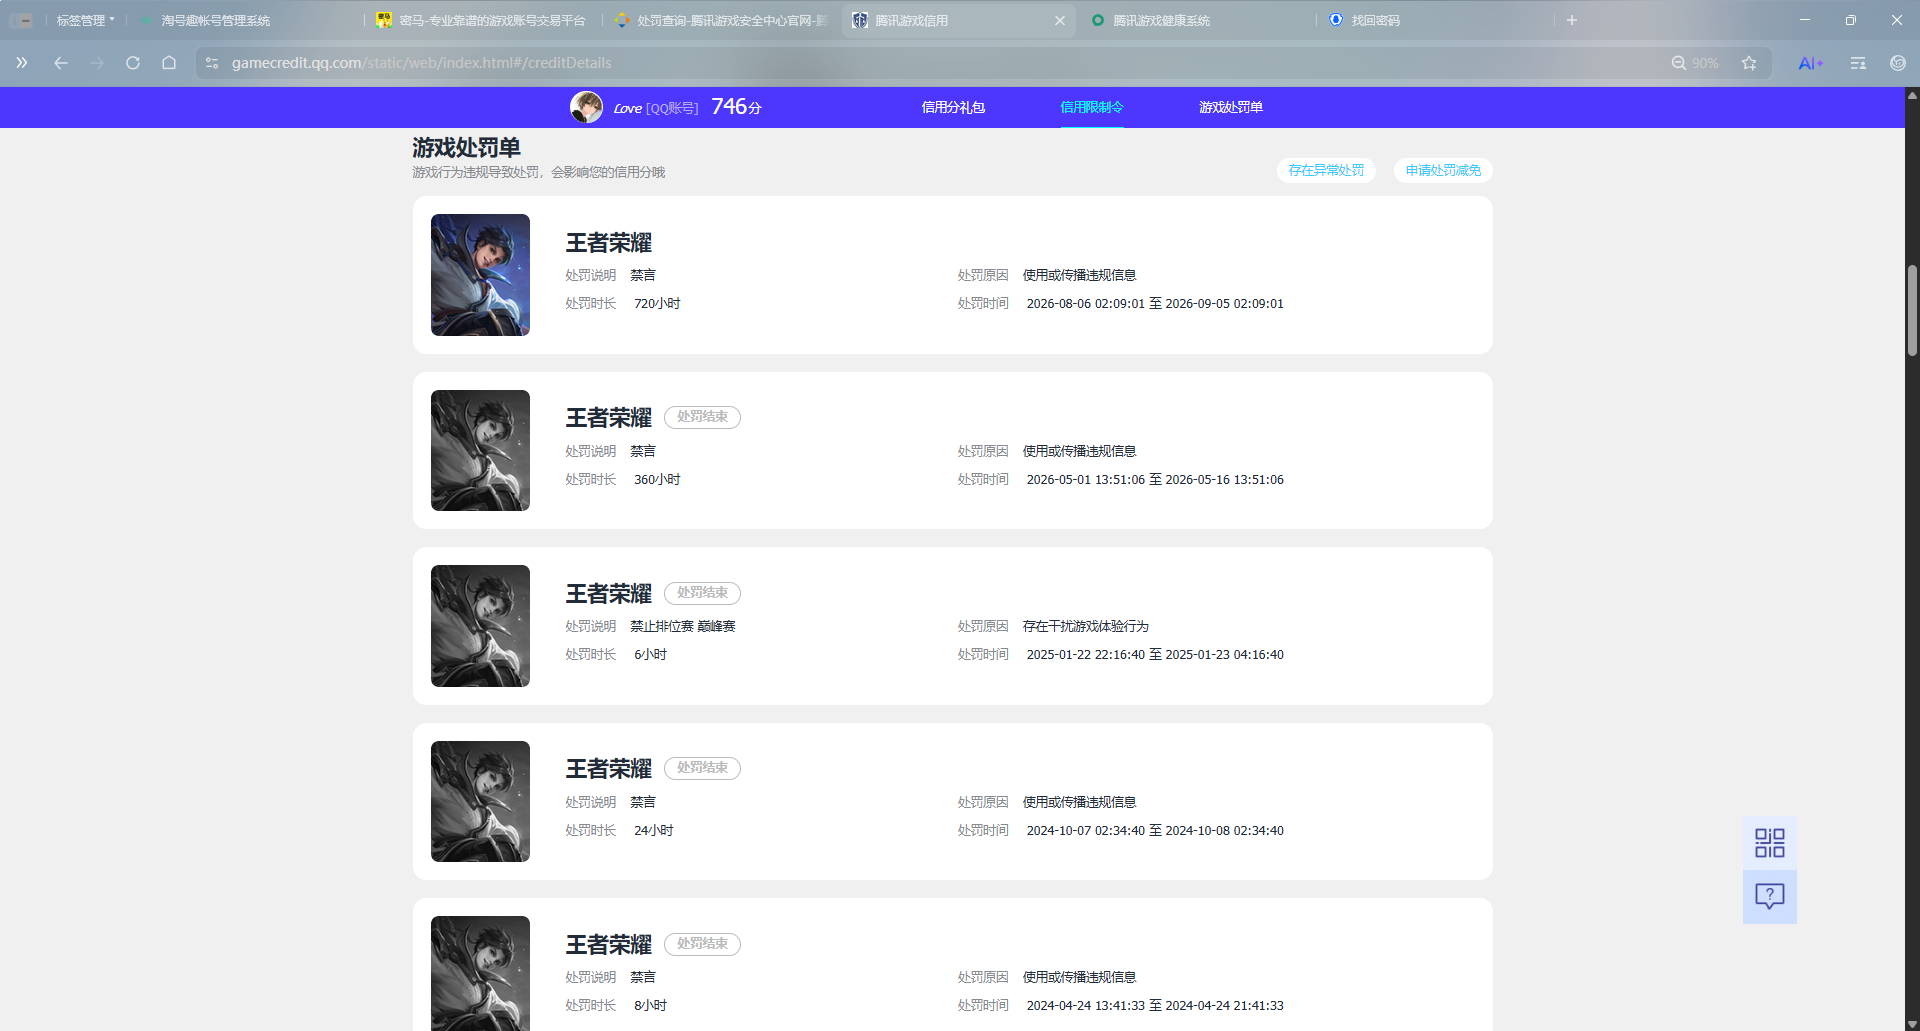Switch to the 腾讯游戏健康系统 tab

(x=1198, y=20)
